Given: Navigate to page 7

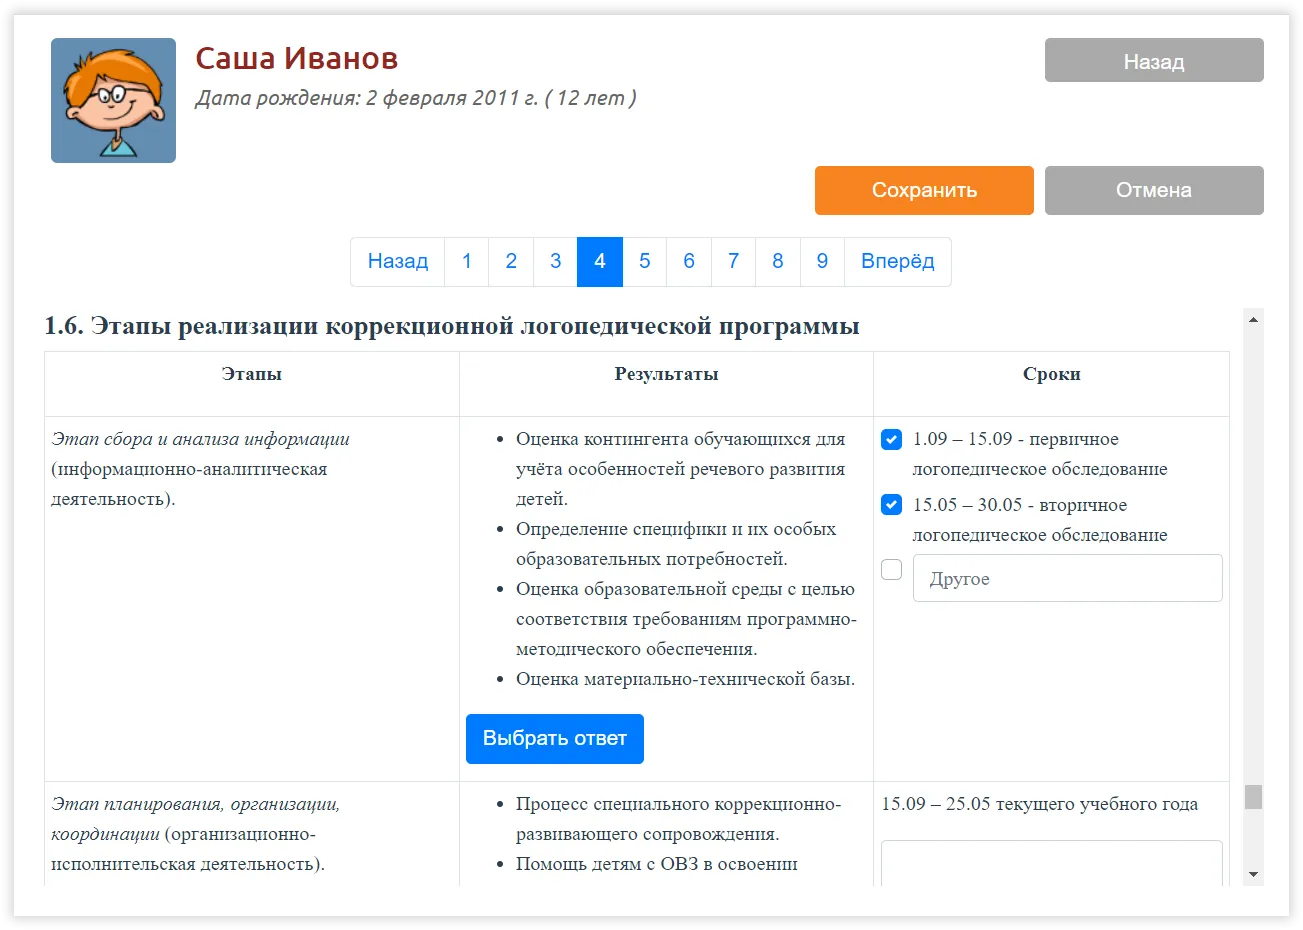Looking at the screenshot, I should [733, 262].
